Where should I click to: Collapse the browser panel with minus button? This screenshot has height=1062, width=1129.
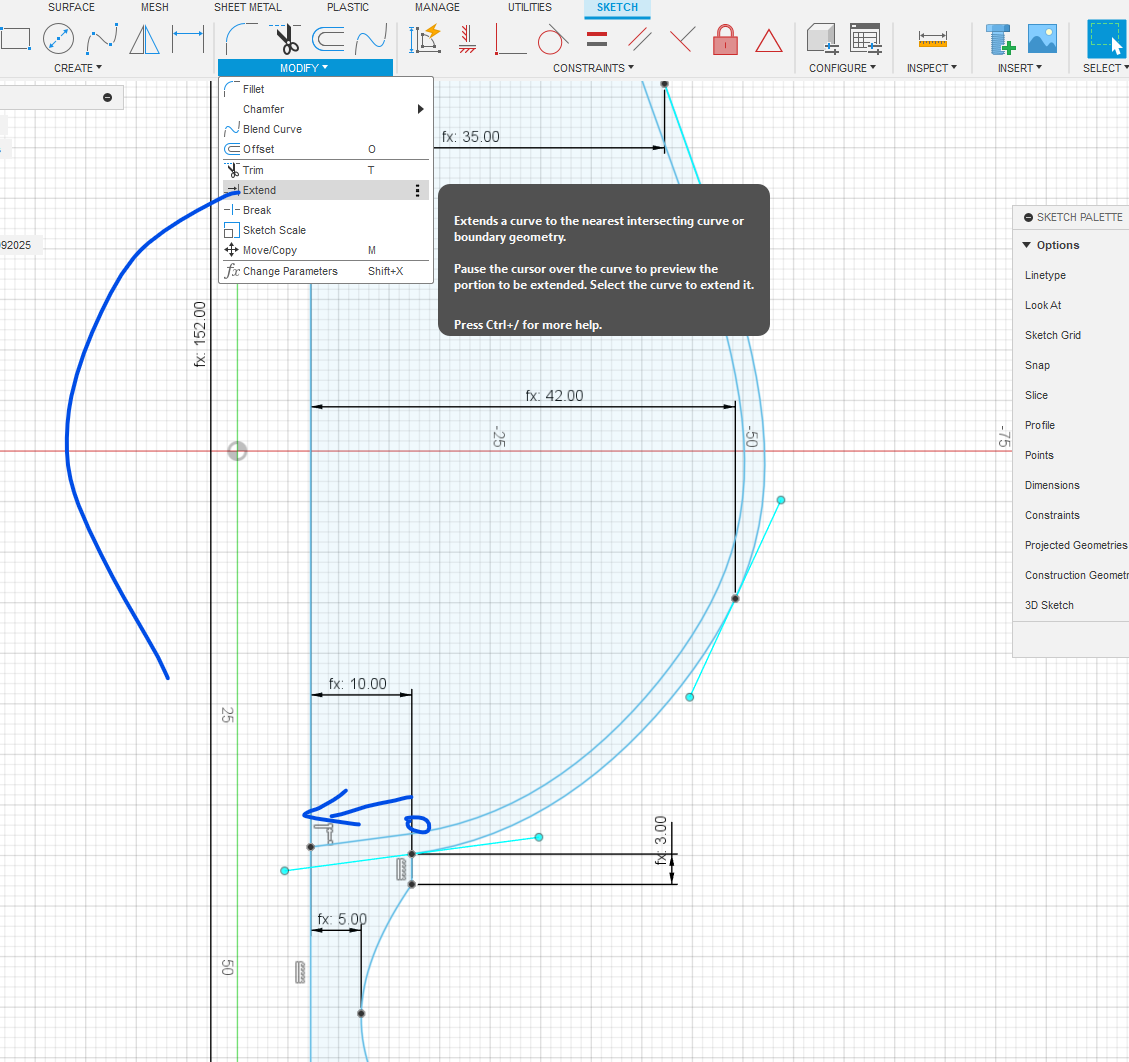[x=107, y=98]
